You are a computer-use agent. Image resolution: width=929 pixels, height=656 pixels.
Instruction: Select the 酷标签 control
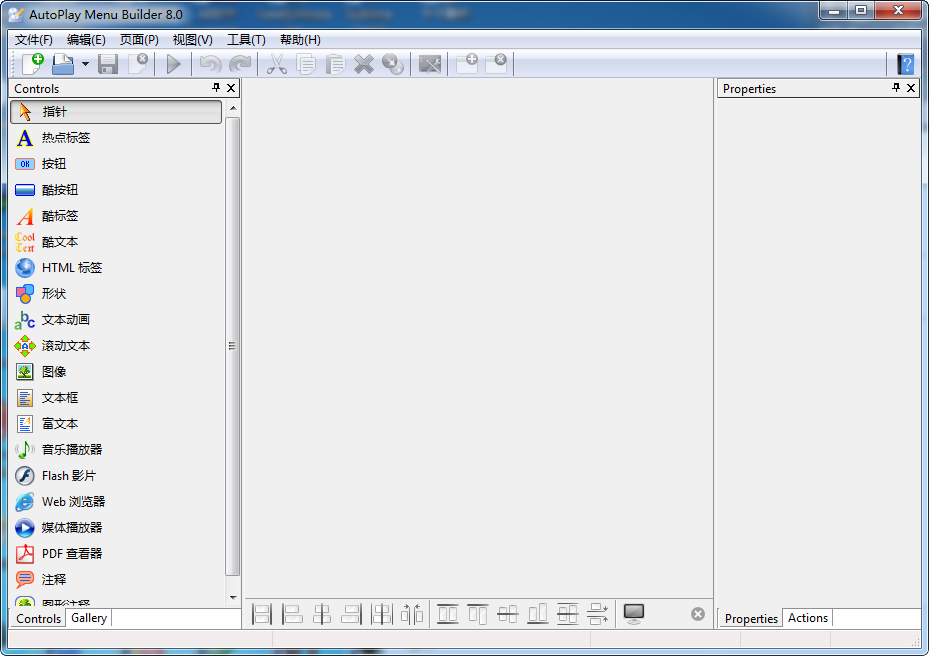tap(116, 216)
